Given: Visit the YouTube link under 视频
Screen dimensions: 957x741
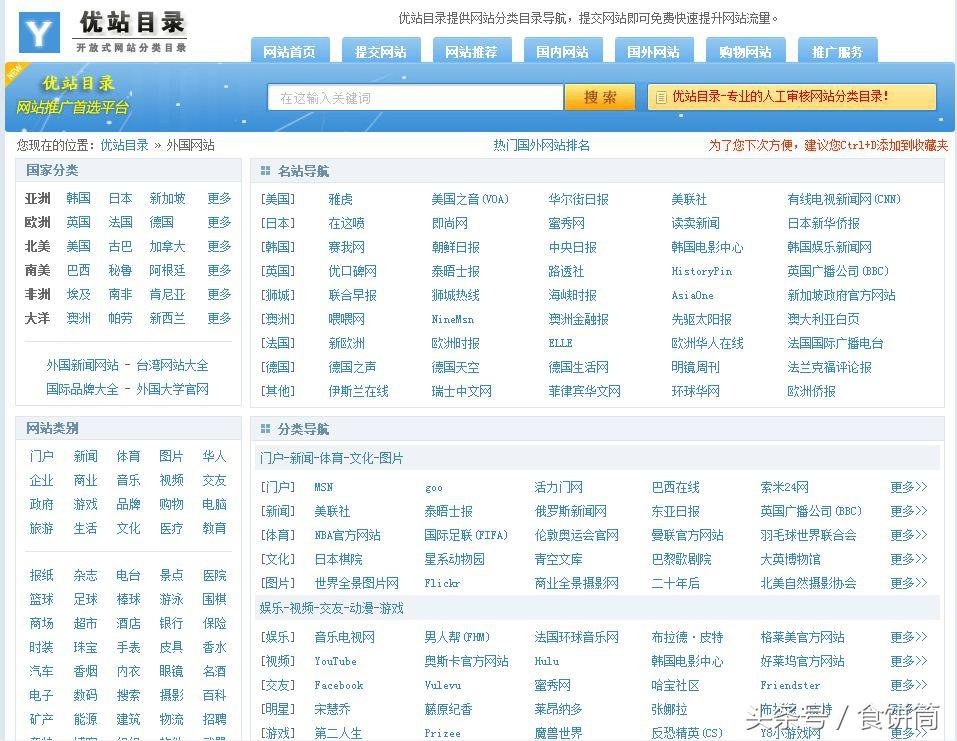Looking at the screenshot, I should coord(335,661).
